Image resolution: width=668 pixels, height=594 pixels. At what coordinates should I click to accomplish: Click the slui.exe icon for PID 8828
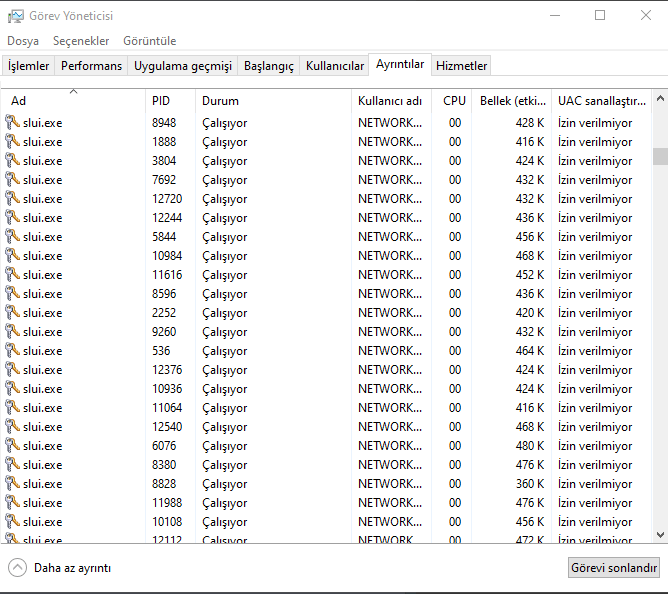pyautogui.click(x=12, y=484)
